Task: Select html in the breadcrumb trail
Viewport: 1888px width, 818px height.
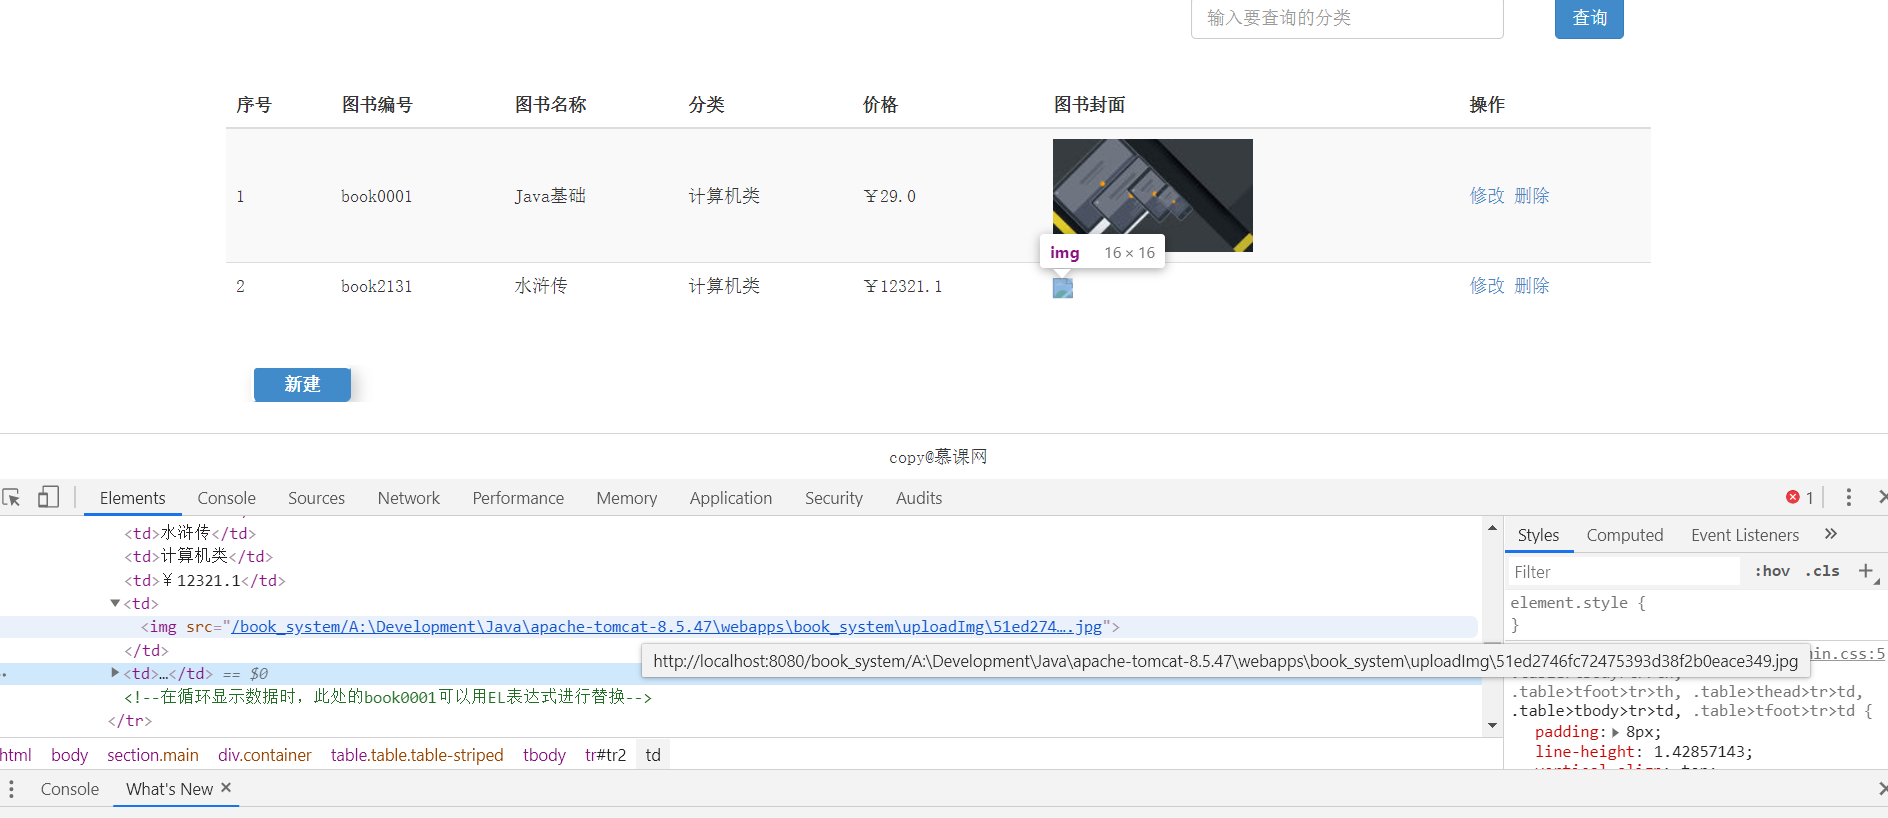Action: tap(15, 755)
